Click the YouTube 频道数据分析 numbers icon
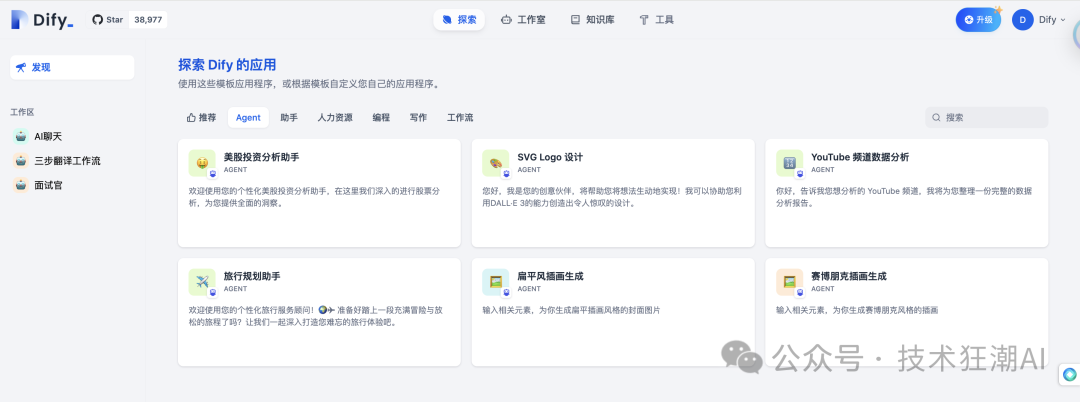 coord(789,163)
